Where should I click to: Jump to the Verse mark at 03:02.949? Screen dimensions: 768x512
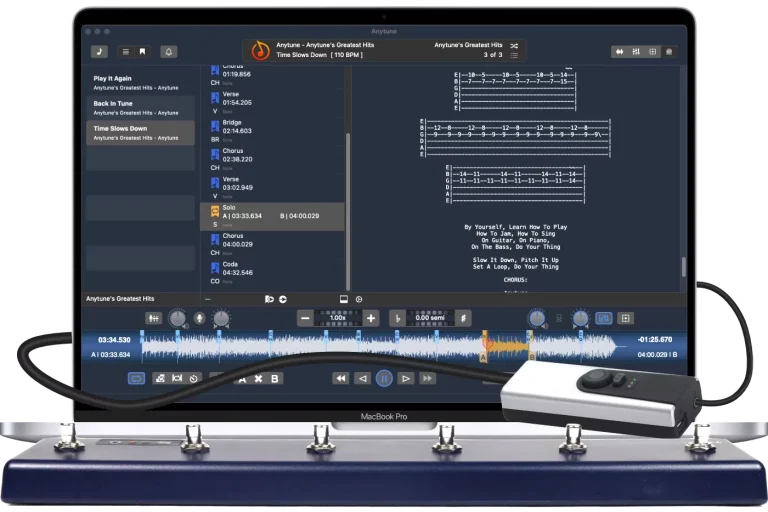tap(272, 188)
